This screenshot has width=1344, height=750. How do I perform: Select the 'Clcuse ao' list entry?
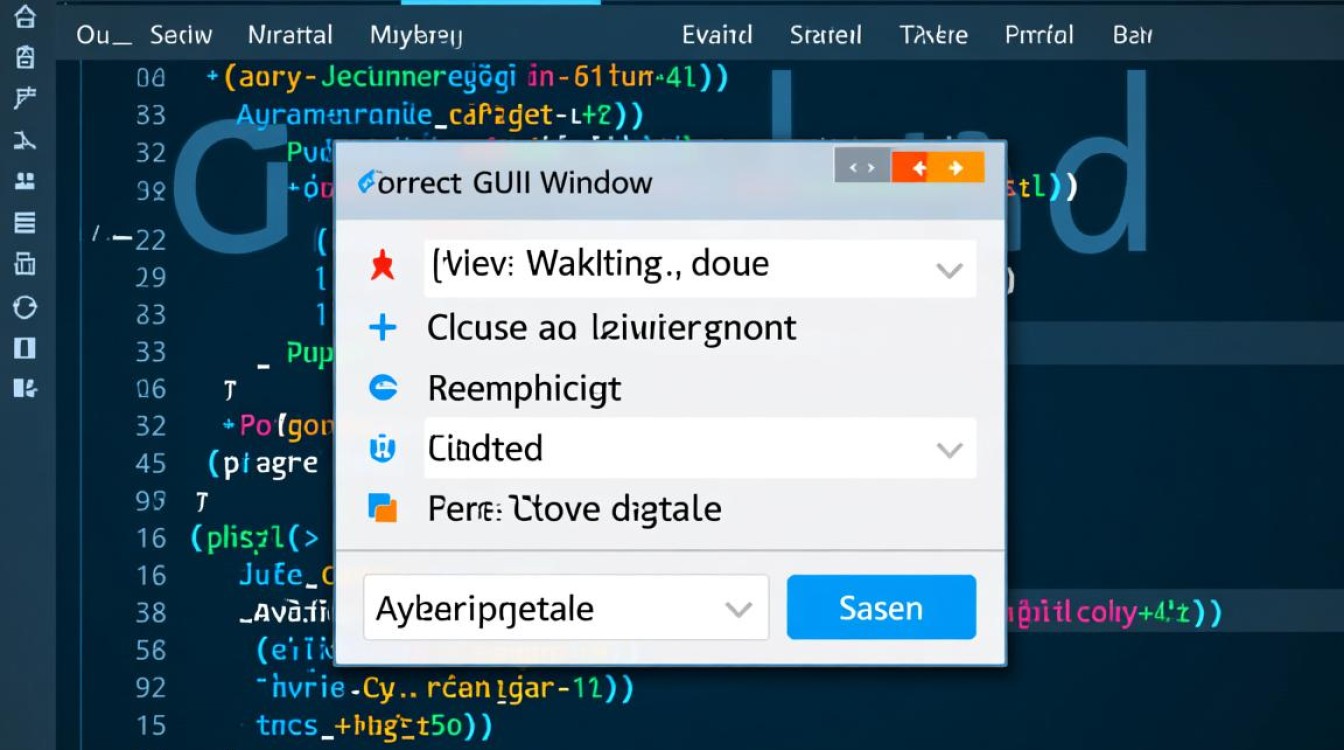(611, 327)
